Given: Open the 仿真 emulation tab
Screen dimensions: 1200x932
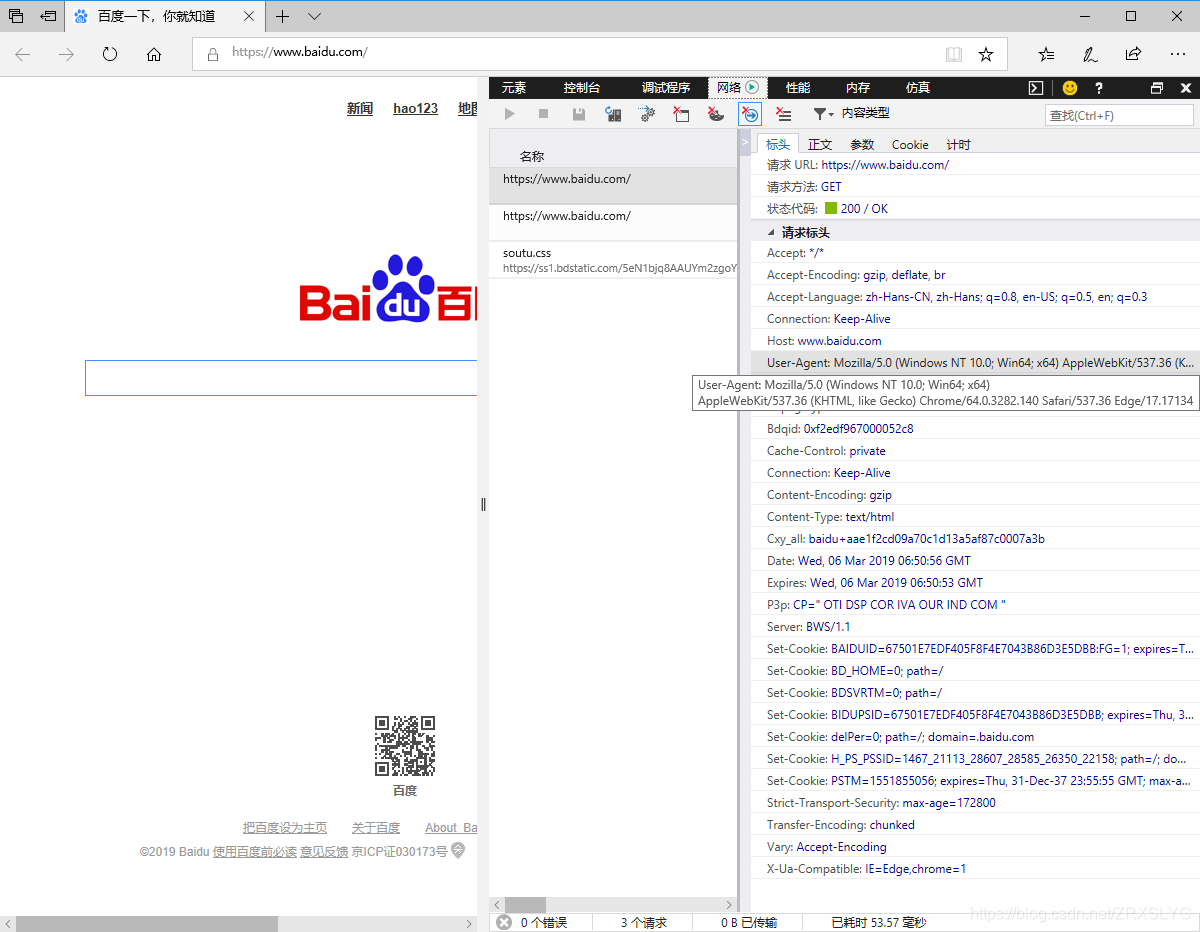Looking at the screenshot, I should (918, 88).
